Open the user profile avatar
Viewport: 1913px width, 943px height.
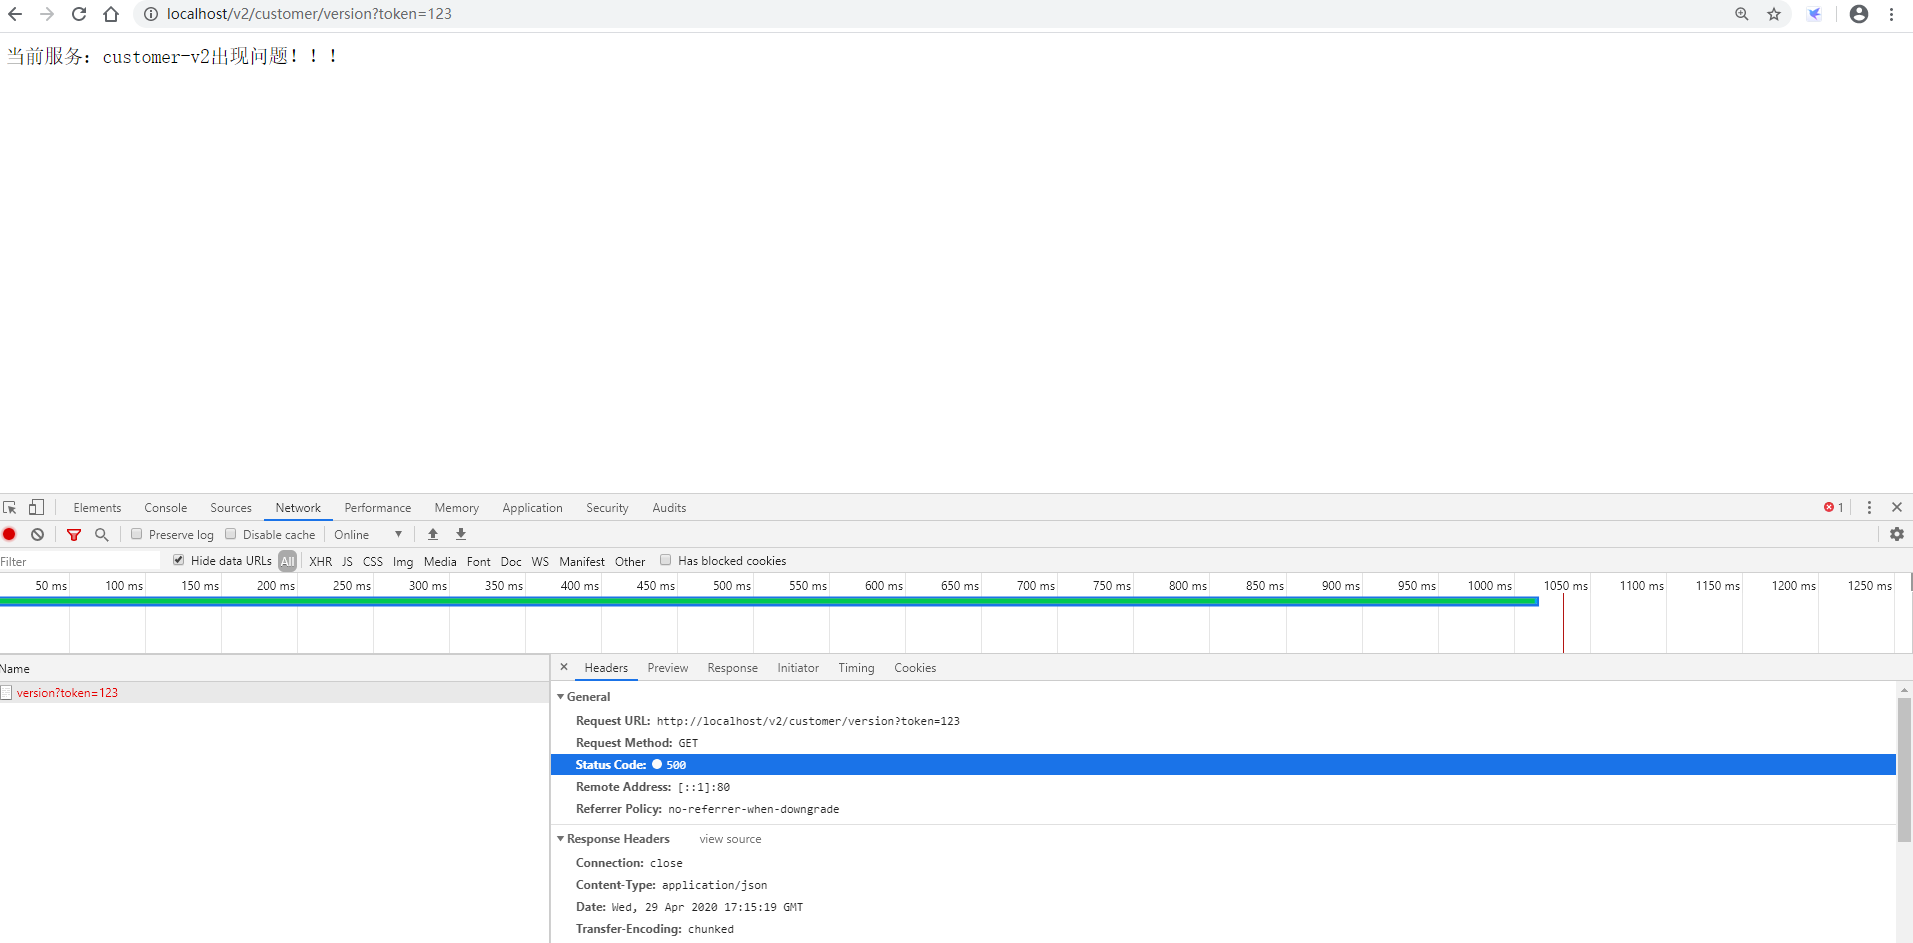coord(1859,14)
